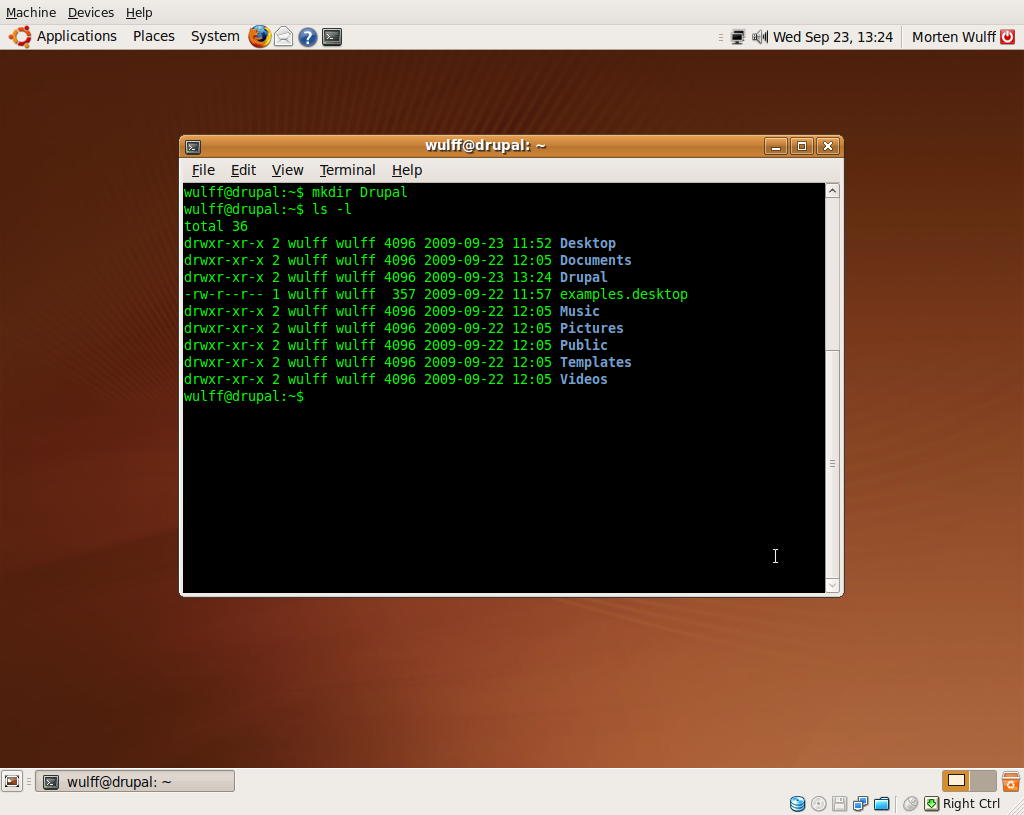Switch to the second workspace
The width and height of the screenshot is (1024, 815).
984,781
